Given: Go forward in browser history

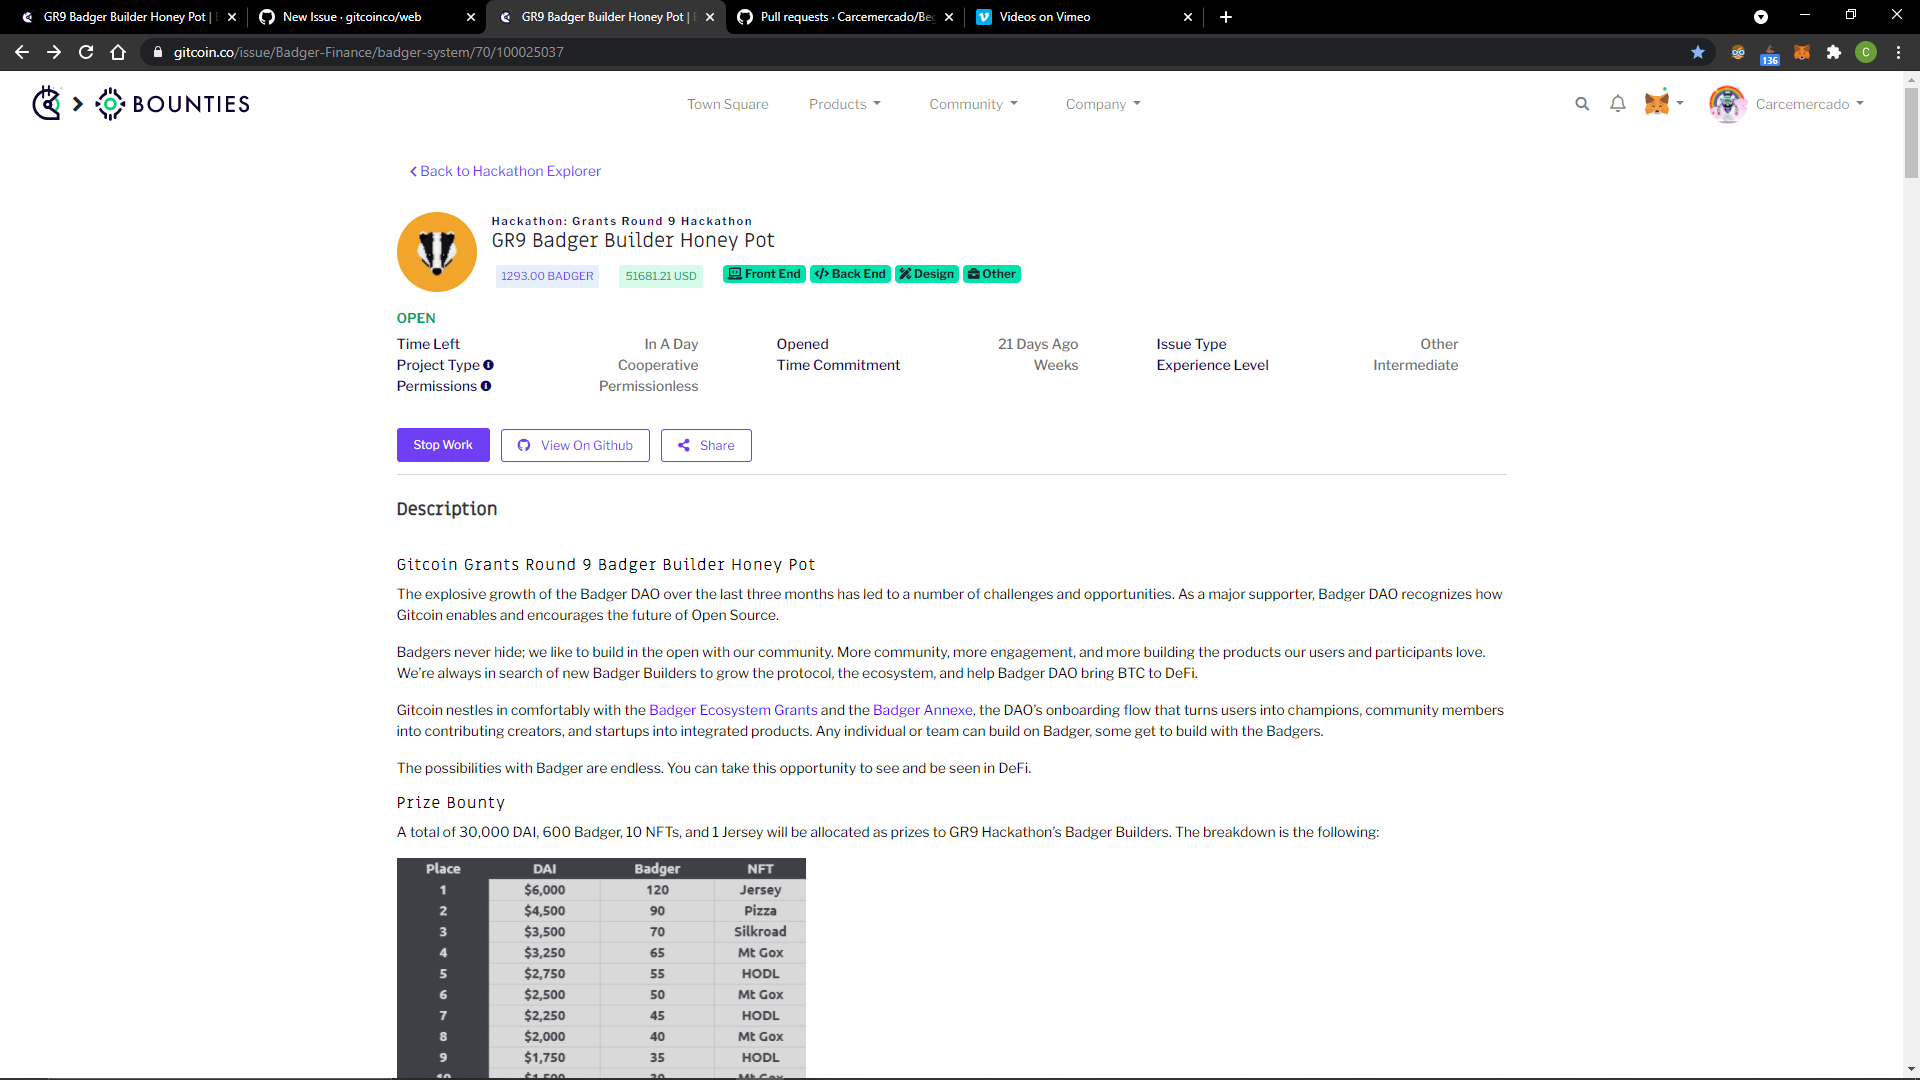Looking at the screenshot, I should click(54, 52).
